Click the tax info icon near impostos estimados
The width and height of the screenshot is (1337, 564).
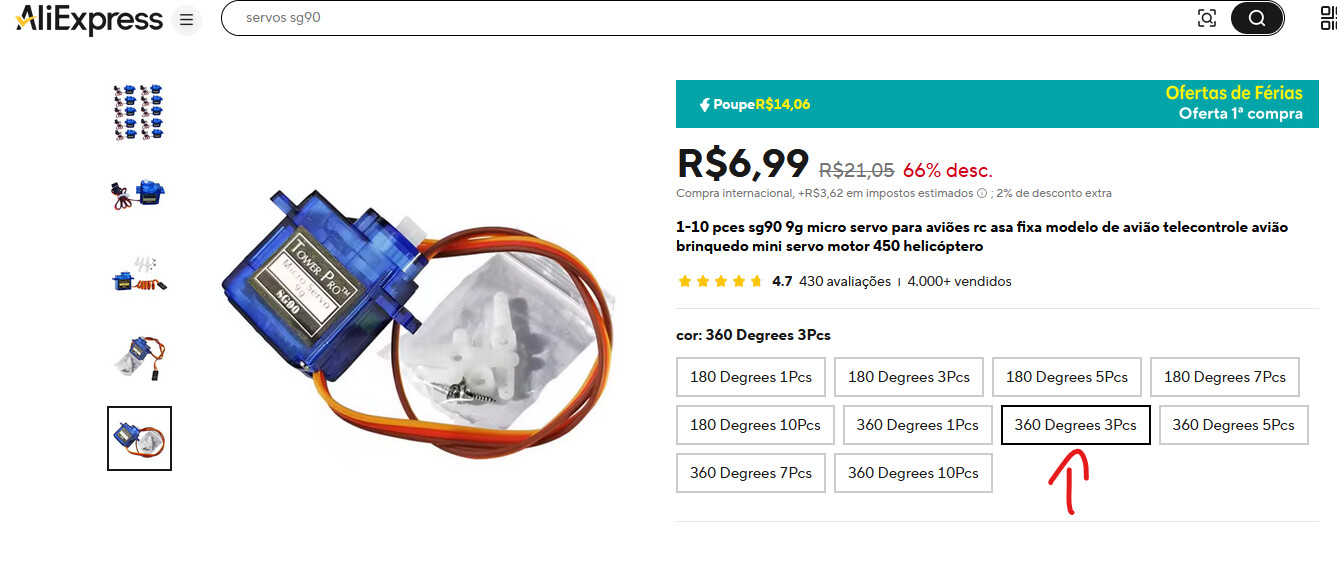point(981,194)
